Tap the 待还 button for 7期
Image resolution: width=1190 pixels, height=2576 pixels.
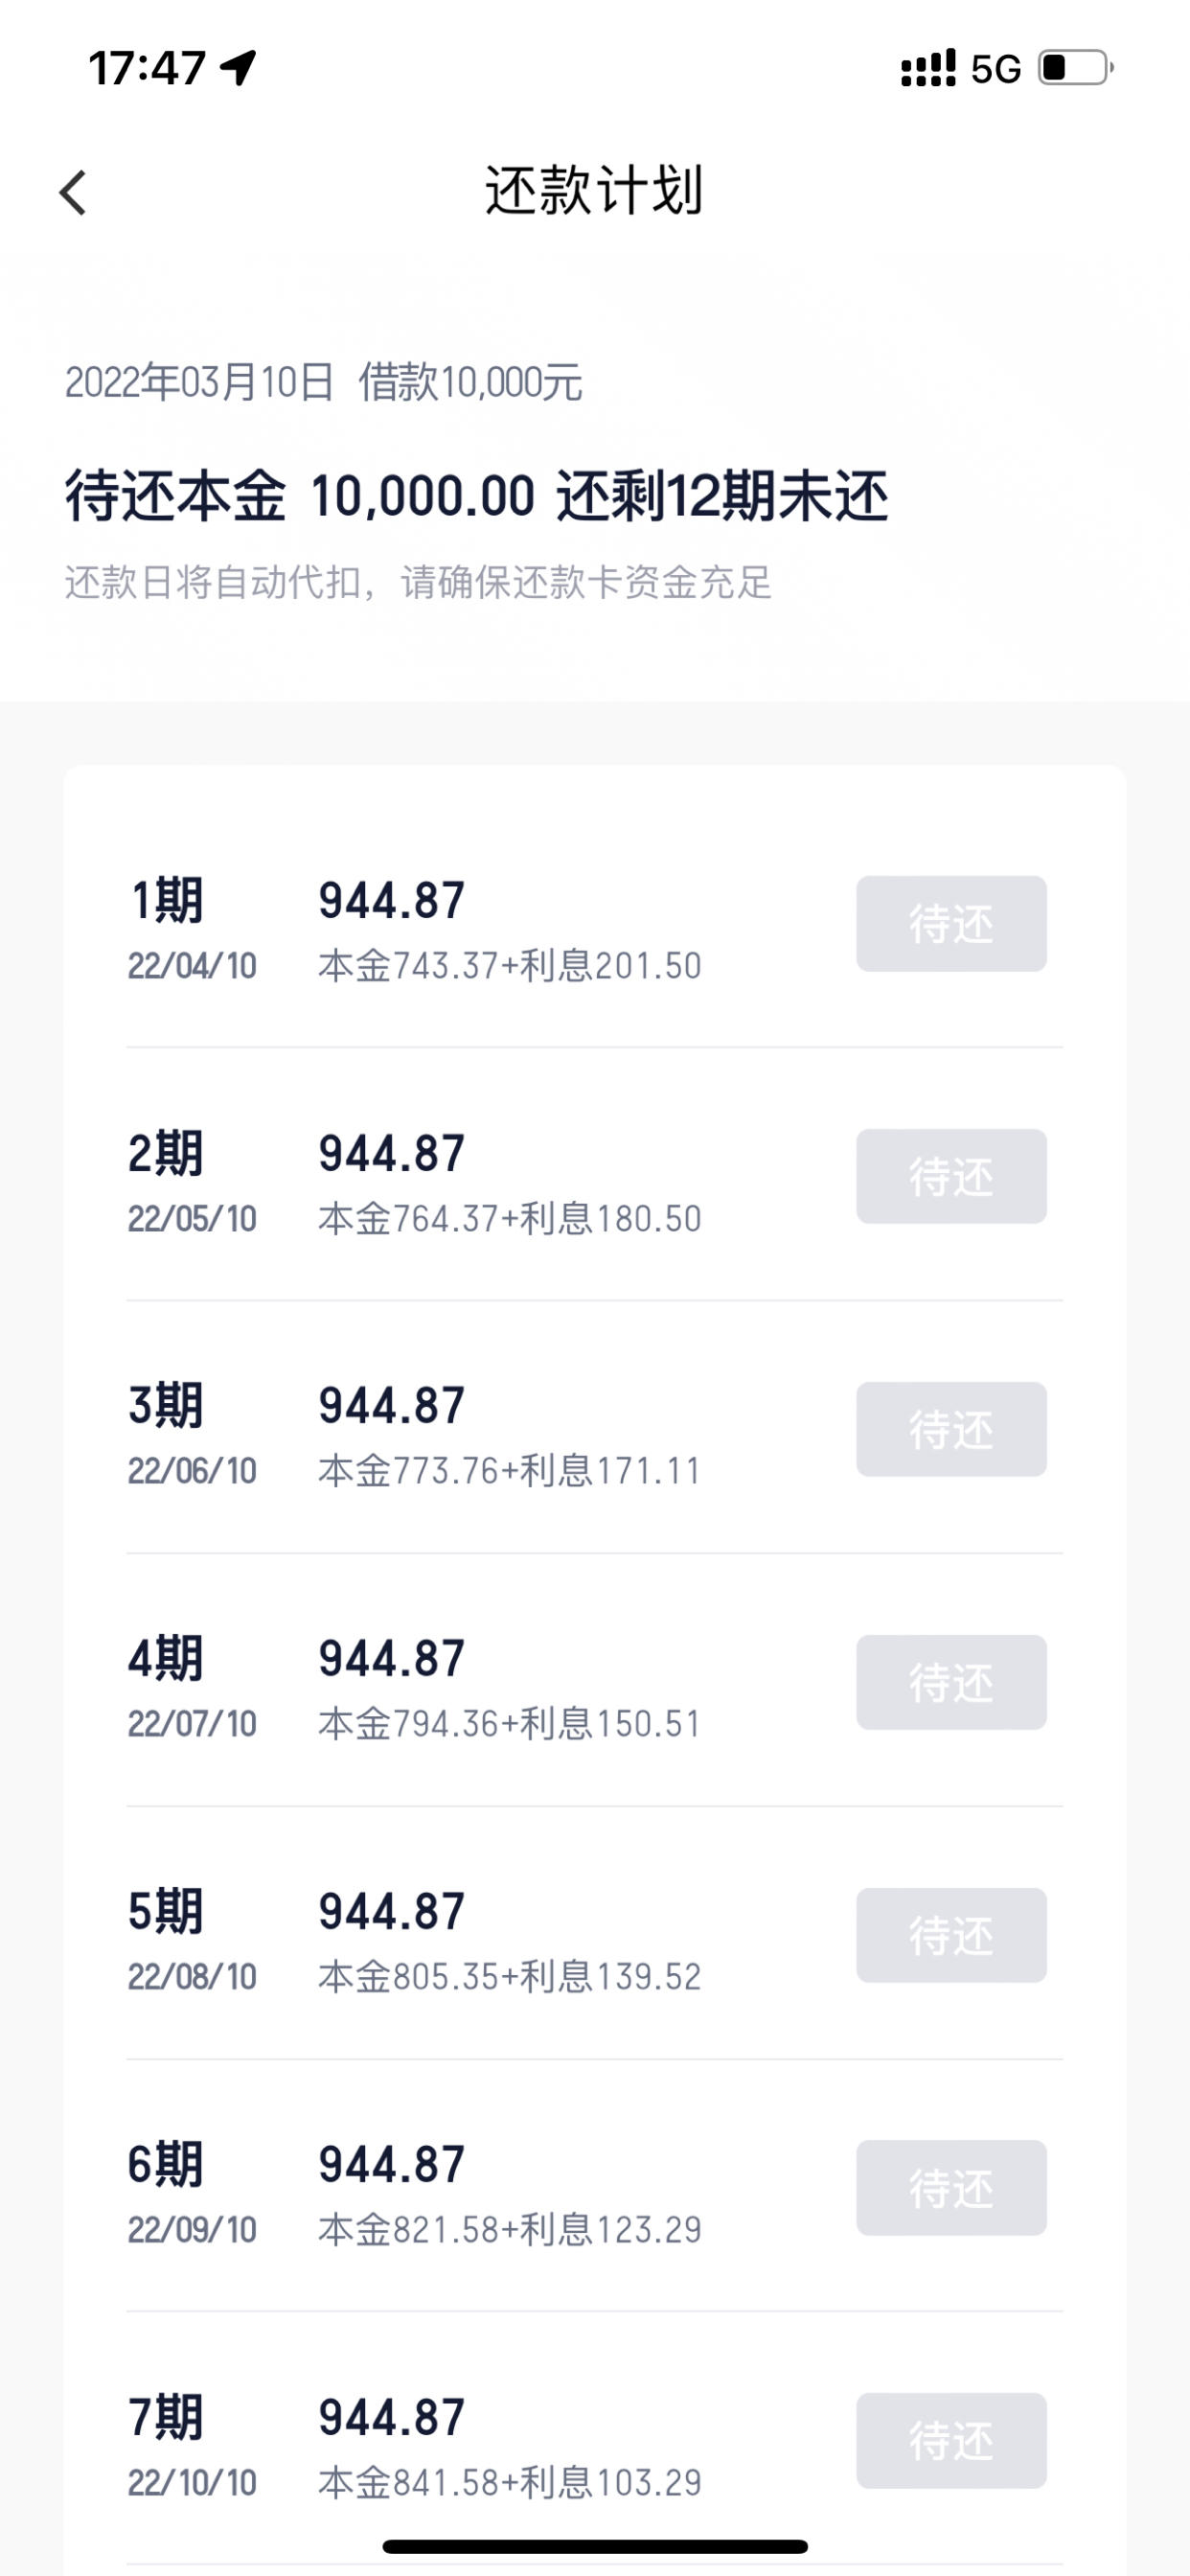coord(951,2441)
